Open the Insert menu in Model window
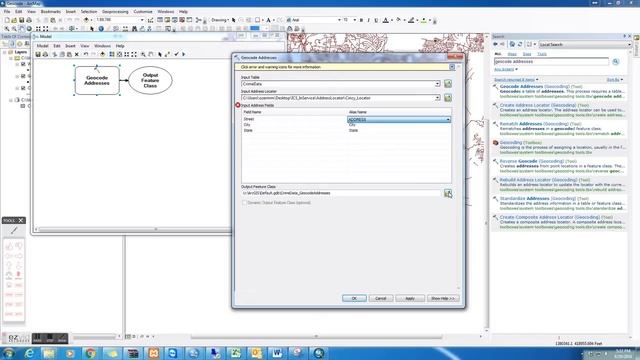The height and width of the screenshot is (360, 640). click(70, 46)
